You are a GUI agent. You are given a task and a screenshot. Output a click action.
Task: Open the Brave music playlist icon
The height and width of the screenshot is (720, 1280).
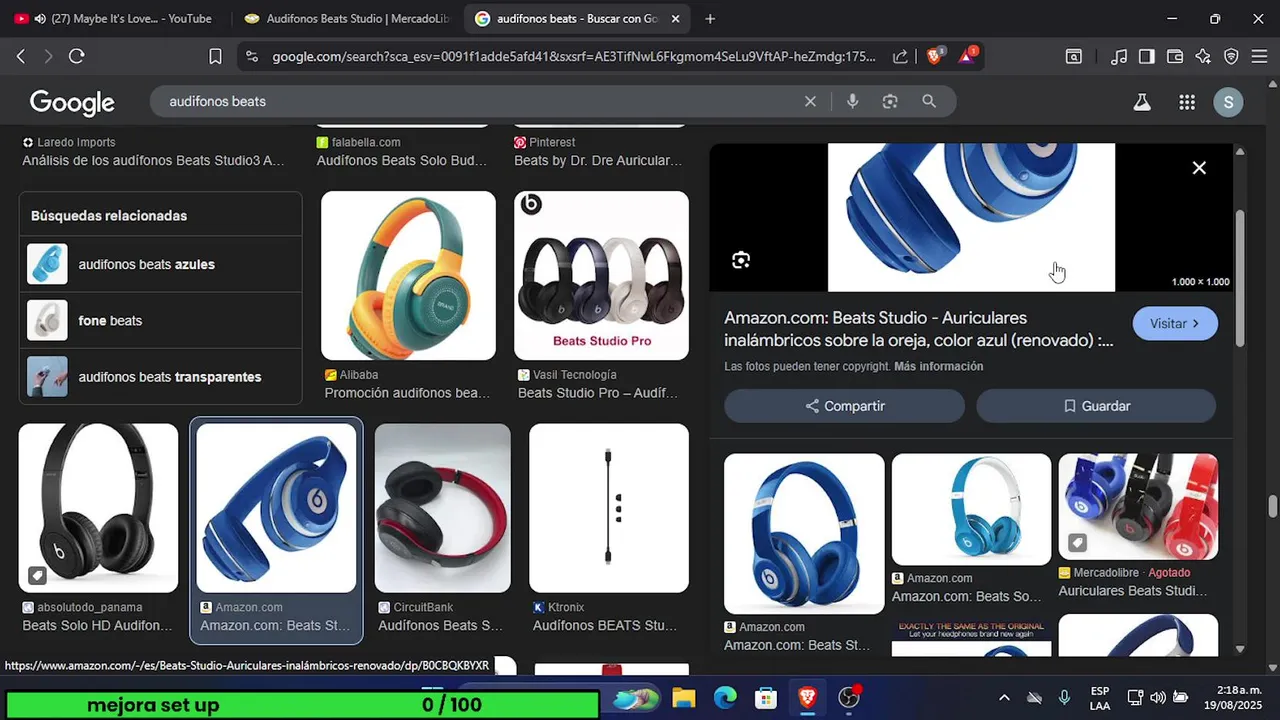(1119, 57)
